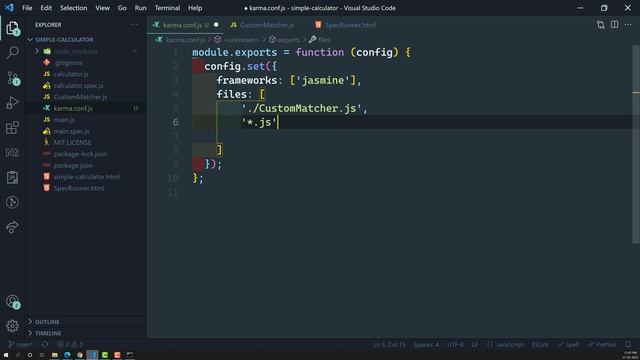Image resolution: width=640 pixels, height=360 pixels.
Task: Select karma.conf.js in the explorer tree
Action: pyautogui.click(x=73, y=108)
